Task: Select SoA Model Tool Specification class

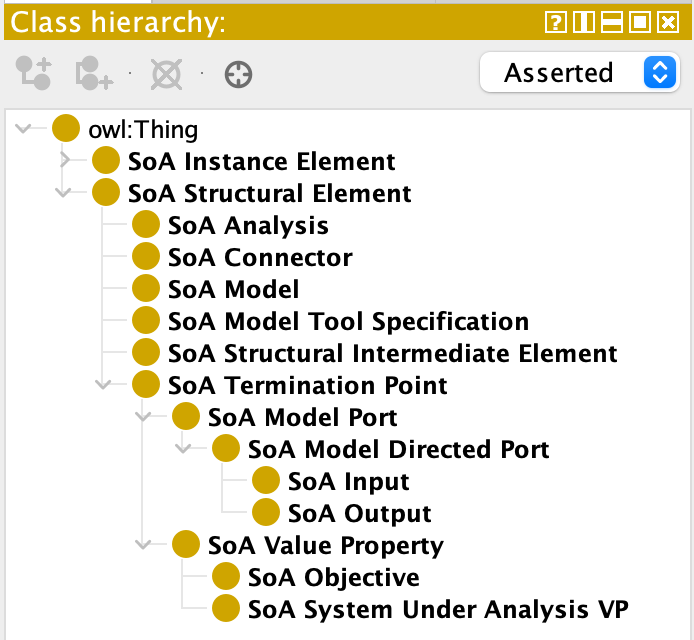Action: coord(348,321)
